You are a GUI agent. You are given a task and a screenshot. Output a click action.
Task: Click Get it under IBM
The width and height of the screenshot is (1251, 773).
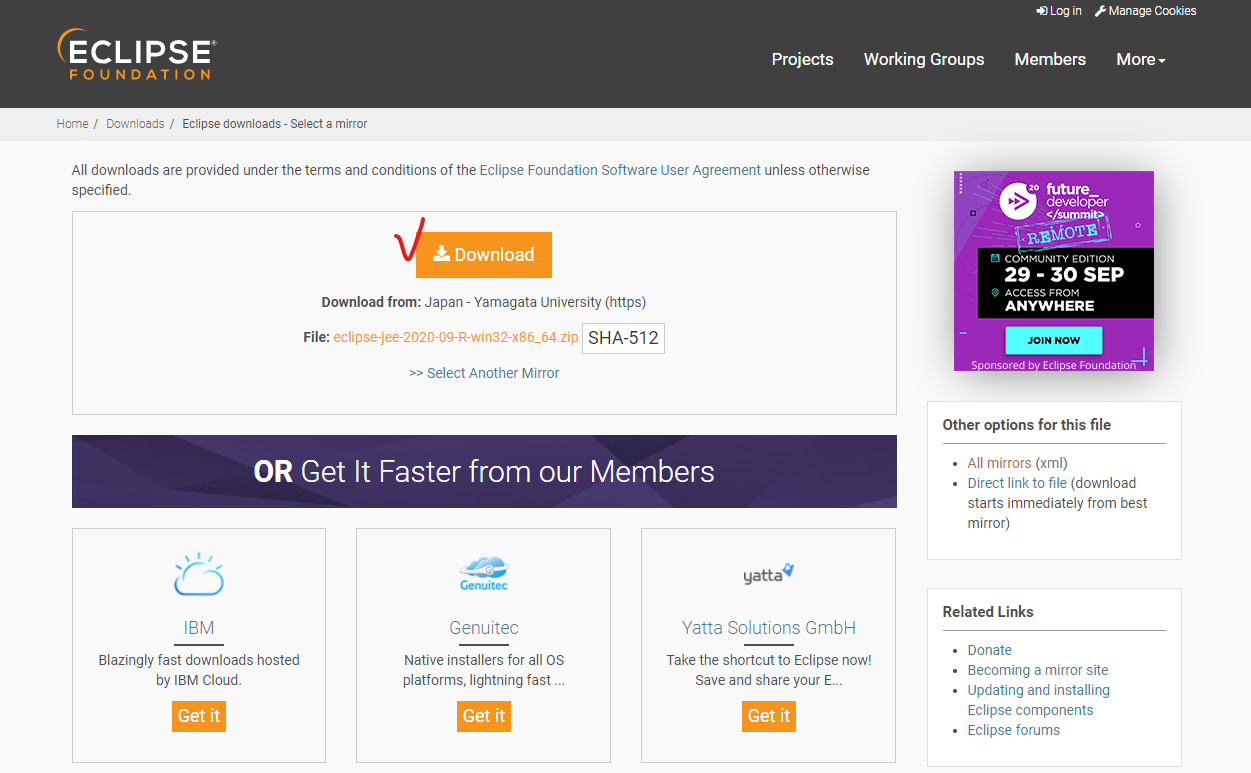click(x=199, y=716)
